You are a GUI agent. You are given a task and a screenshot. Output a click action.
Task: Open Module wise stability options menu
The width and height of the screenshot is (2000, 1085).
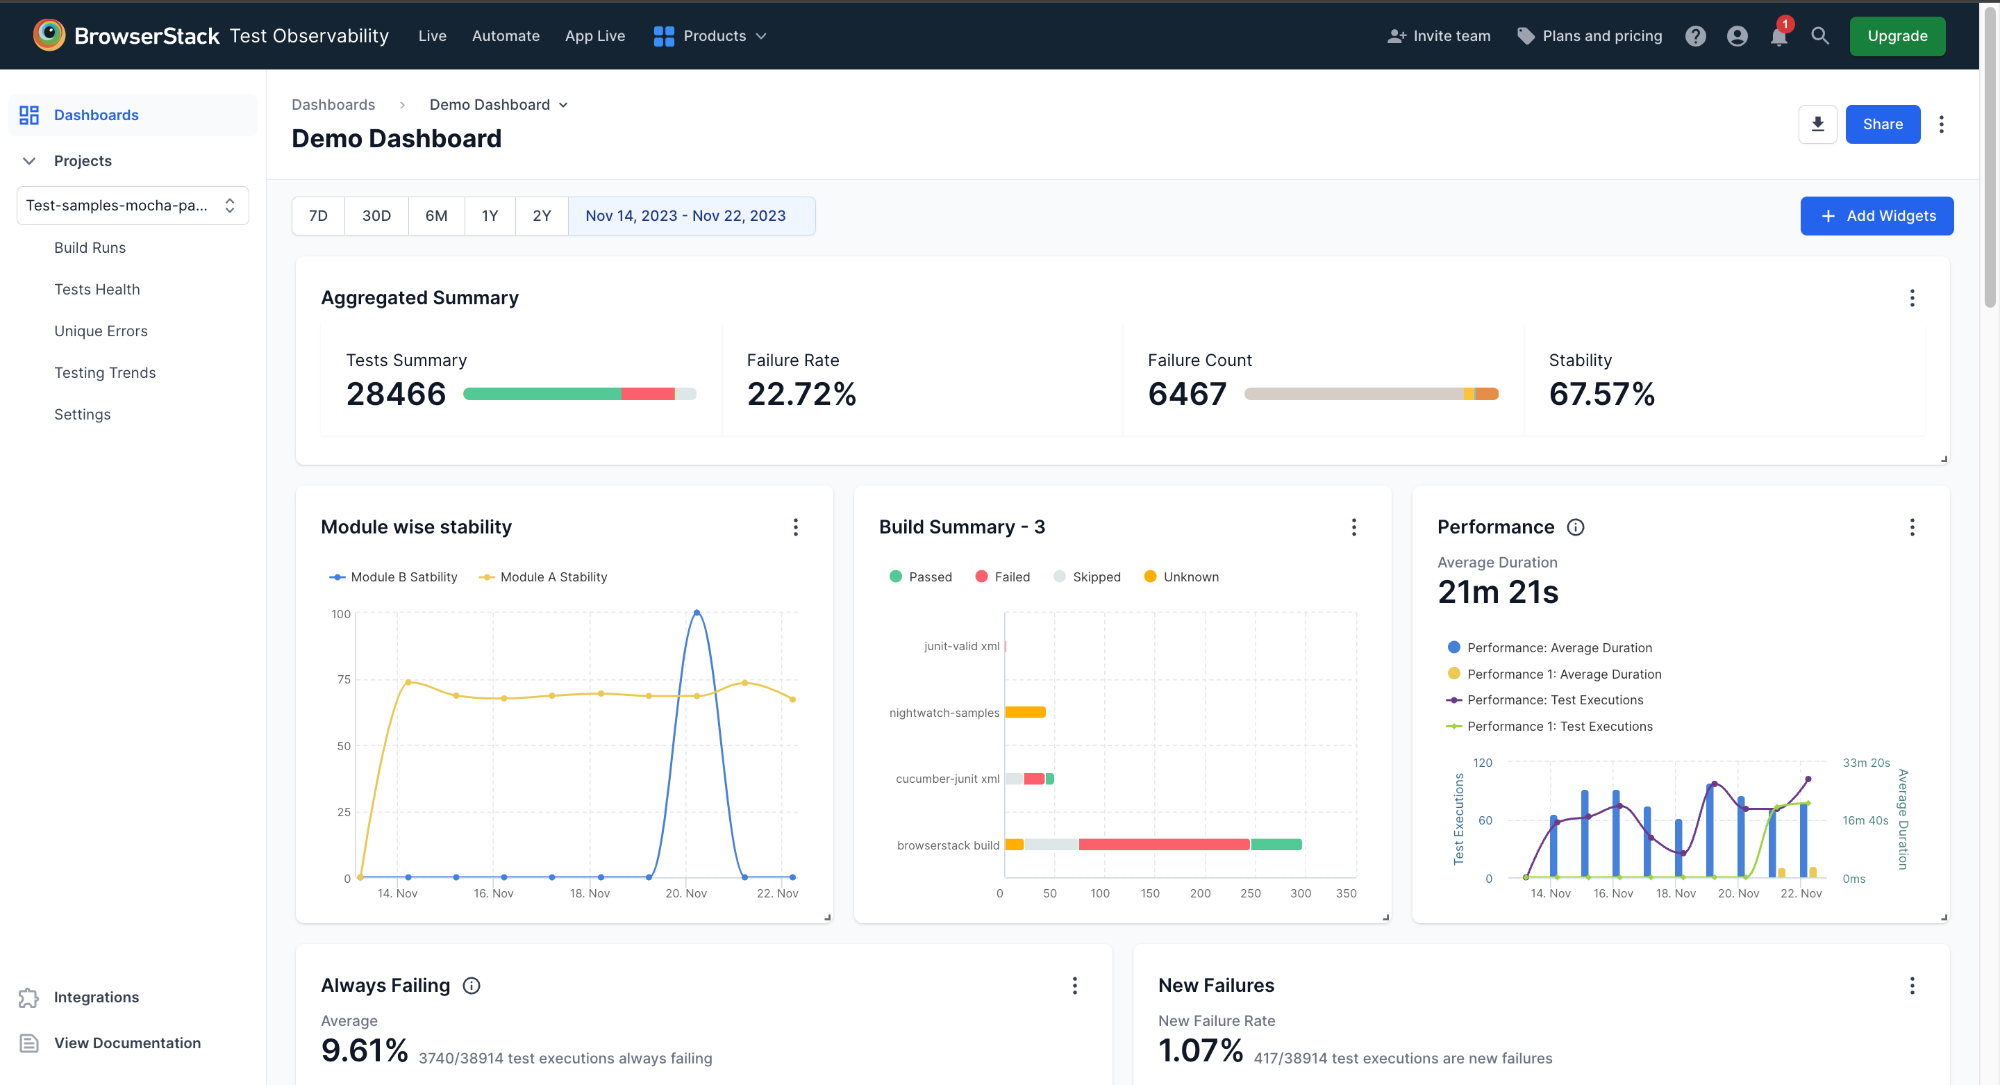[x=795, y=527]
